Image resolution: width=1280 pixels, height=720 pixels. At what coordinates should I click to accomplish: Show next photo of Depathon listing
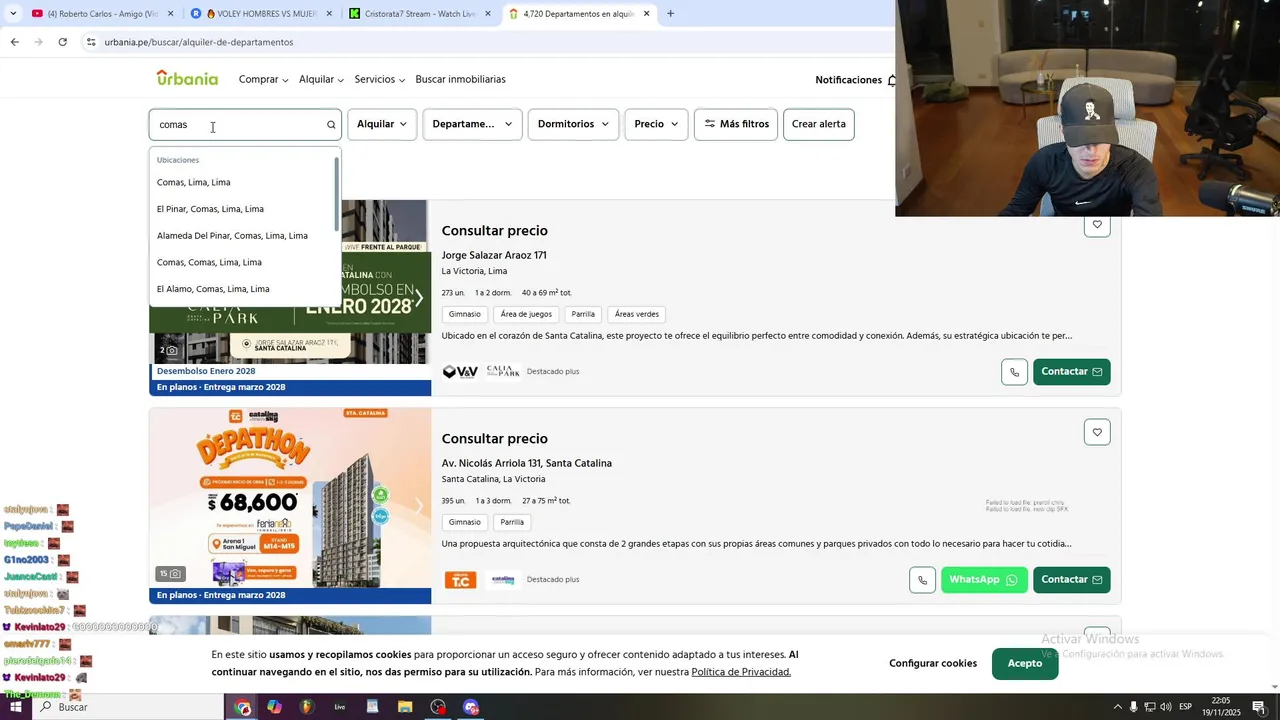(419, 506)
